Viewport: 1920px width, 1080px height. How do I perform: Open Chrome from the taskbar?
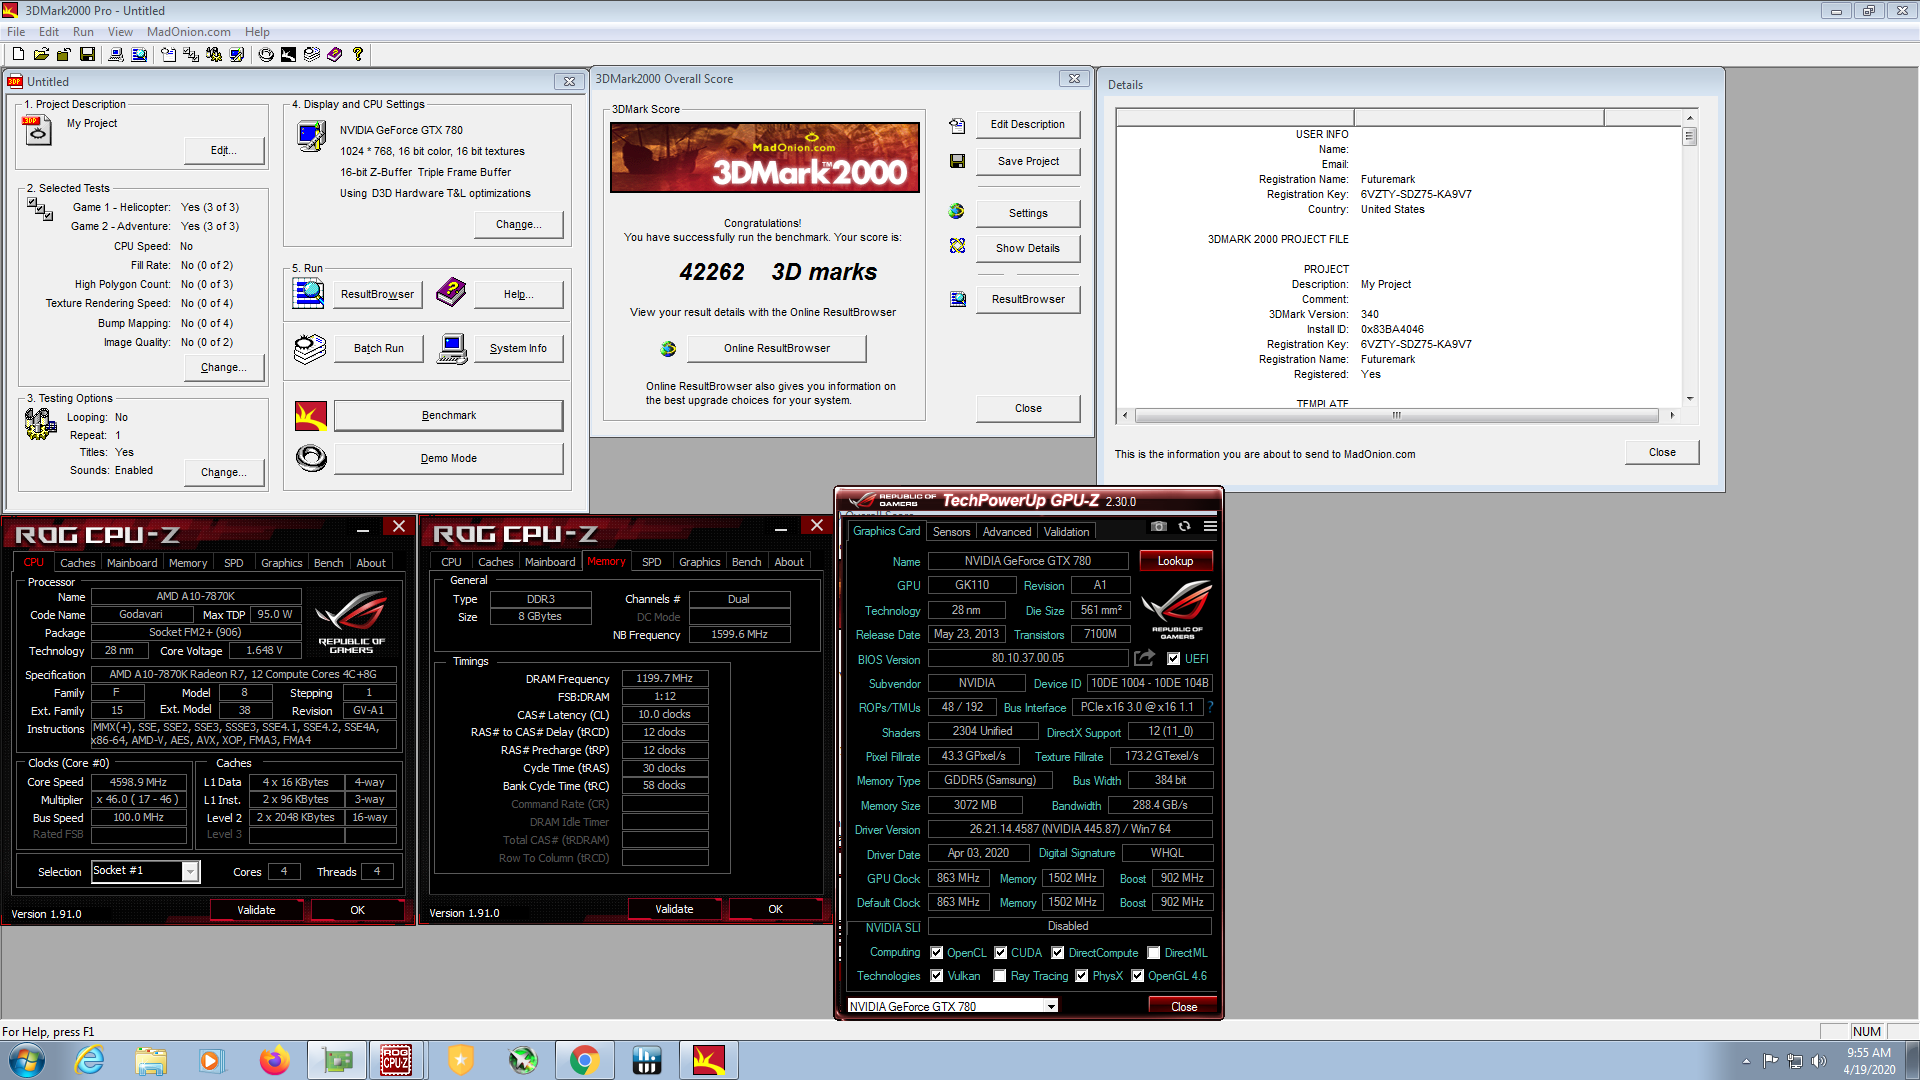pyautogui.click(x=585, y=1060)
